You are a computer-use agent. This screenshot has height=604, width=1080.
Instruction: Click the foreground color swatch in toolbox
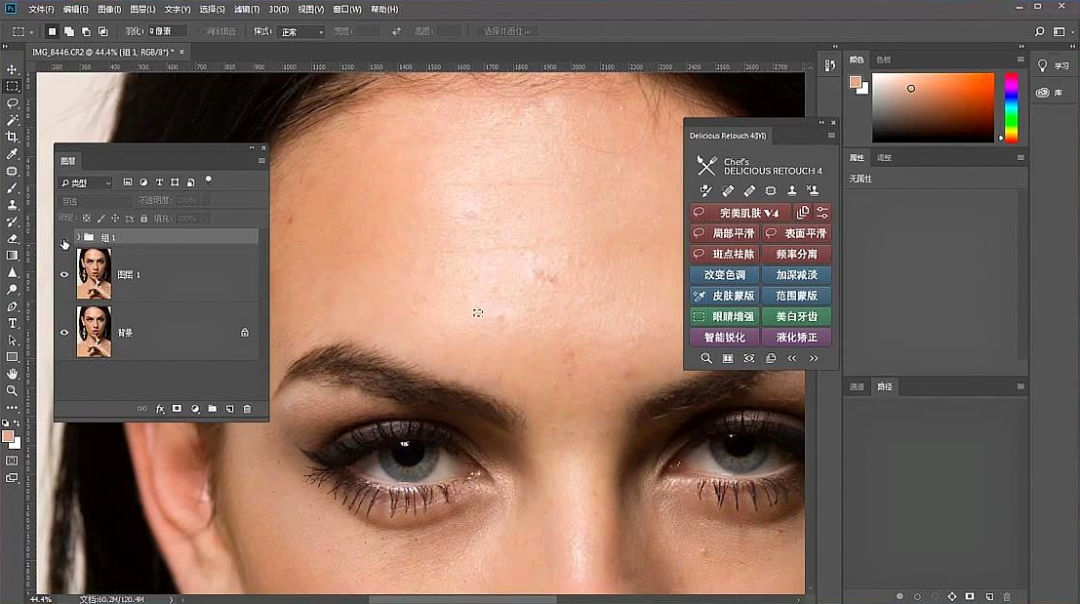tap(8, 437)
